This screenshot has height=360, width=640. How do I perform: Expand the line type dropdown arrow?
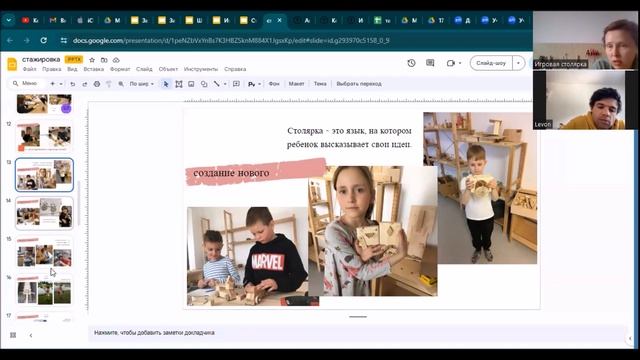click(225, 84)
